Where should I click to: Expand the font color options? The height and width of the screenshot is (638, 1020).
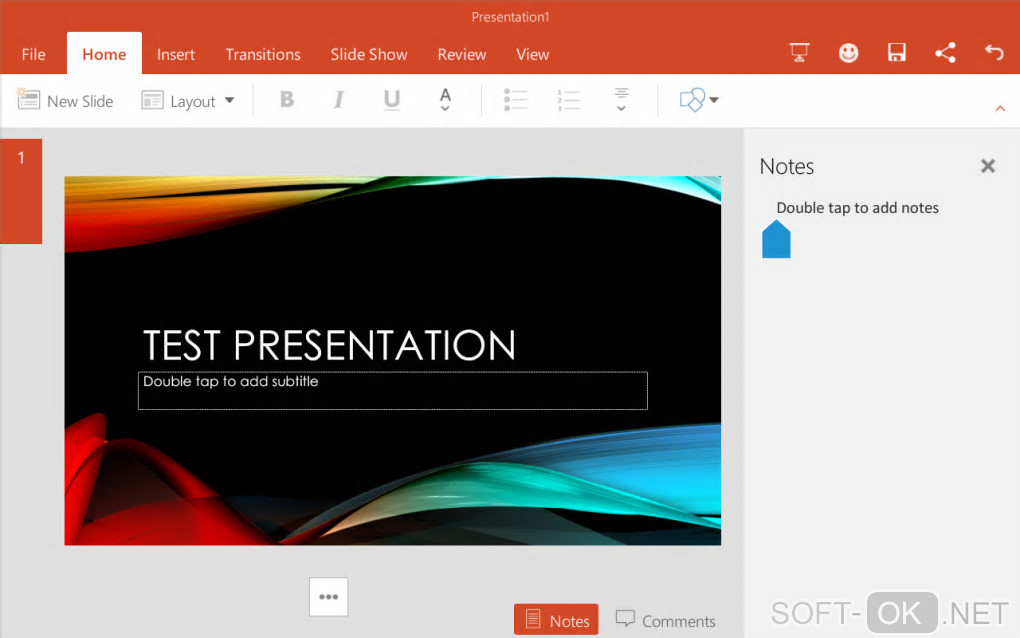click(445, 100)
